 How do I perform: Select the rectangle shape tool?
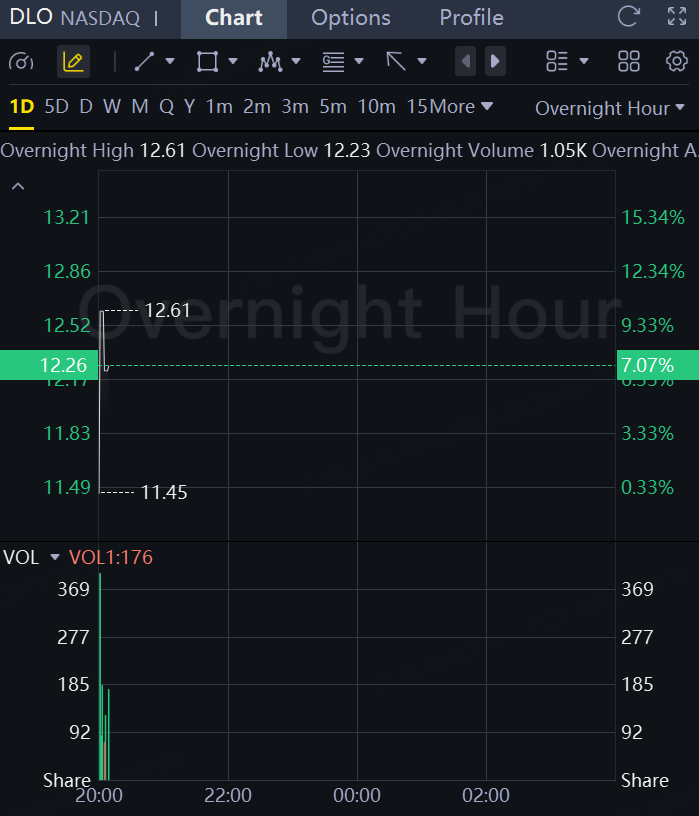pos(207,62)
